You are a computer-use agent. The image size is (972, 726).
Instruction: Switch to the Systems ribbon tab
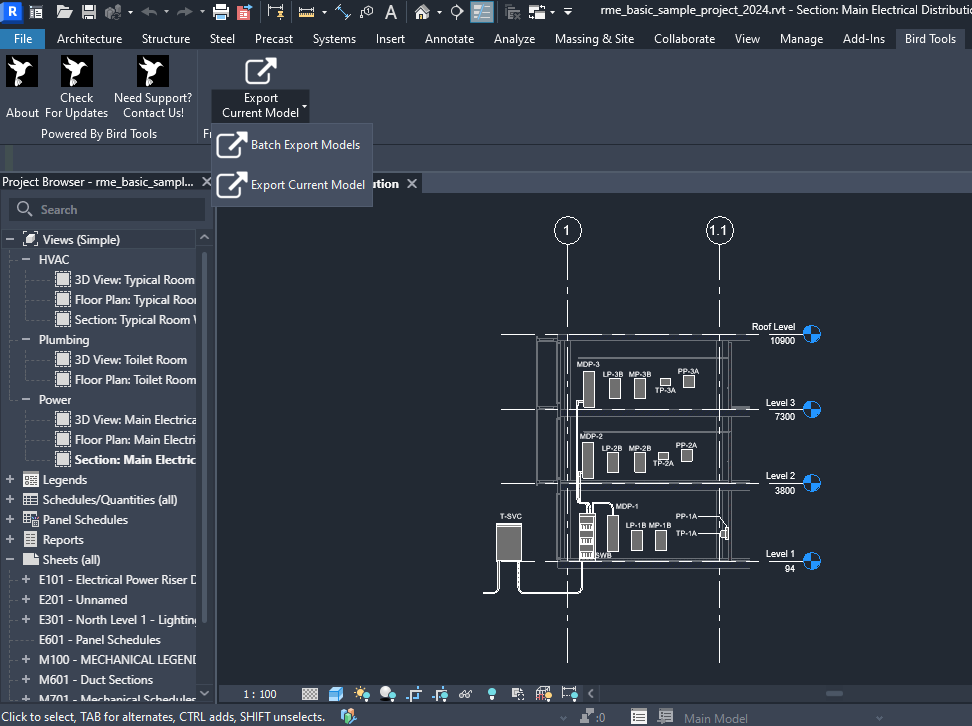[x=334, y=39]
